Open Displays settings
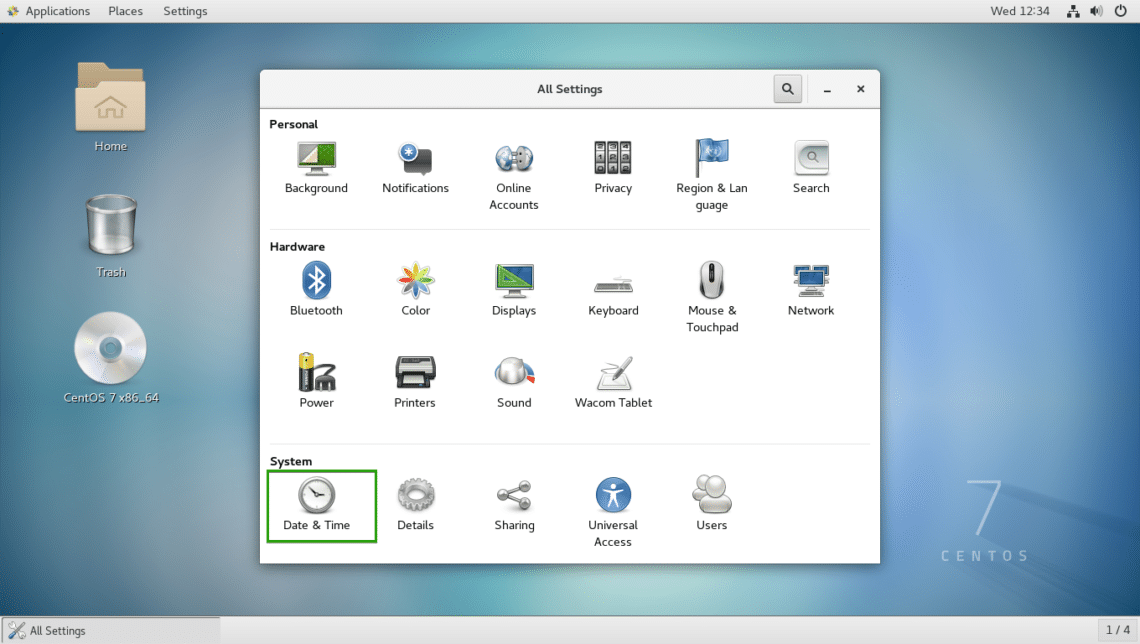 (x=514, y=288)
